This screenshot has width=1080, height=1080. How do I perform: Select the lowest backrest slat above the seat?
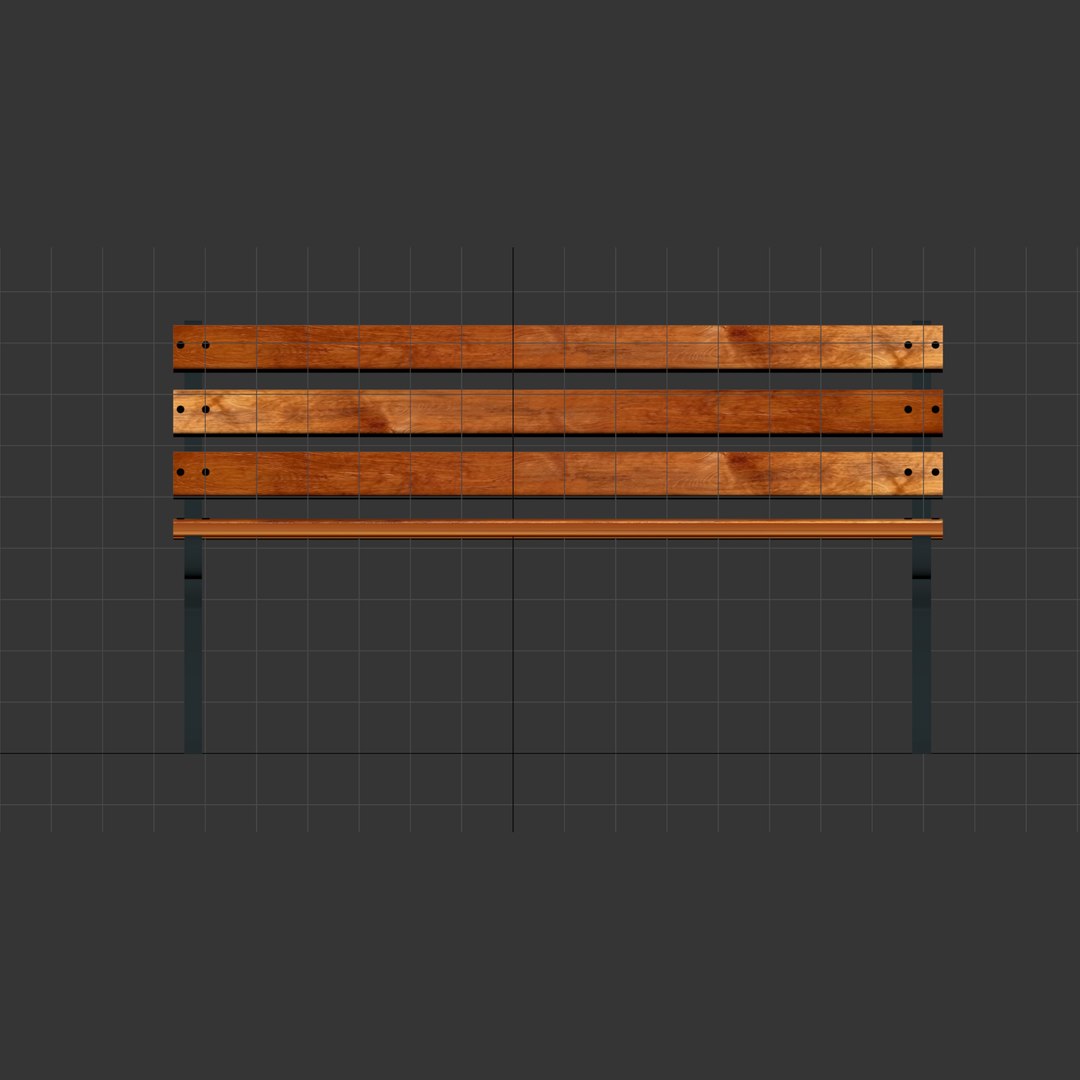[558, 474]
